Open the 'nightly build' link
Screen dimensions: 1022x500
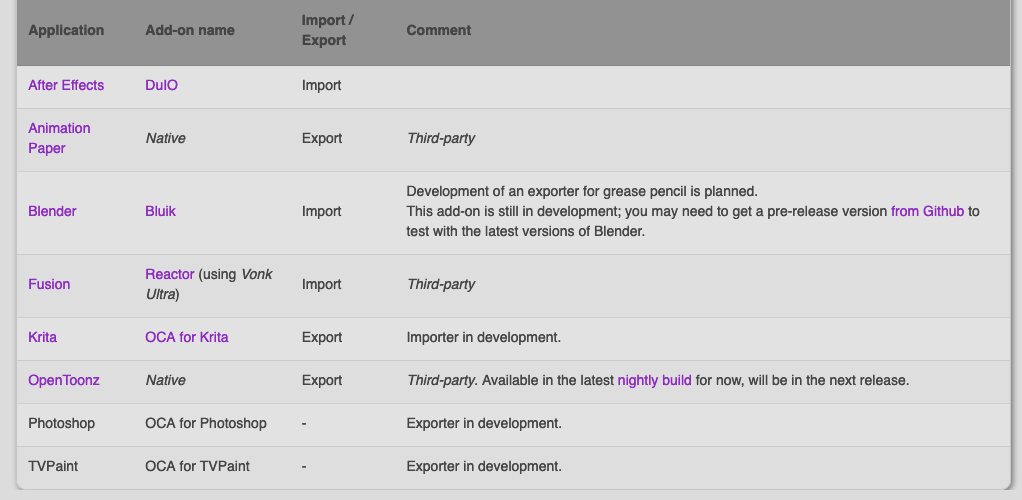pos(654,380)
